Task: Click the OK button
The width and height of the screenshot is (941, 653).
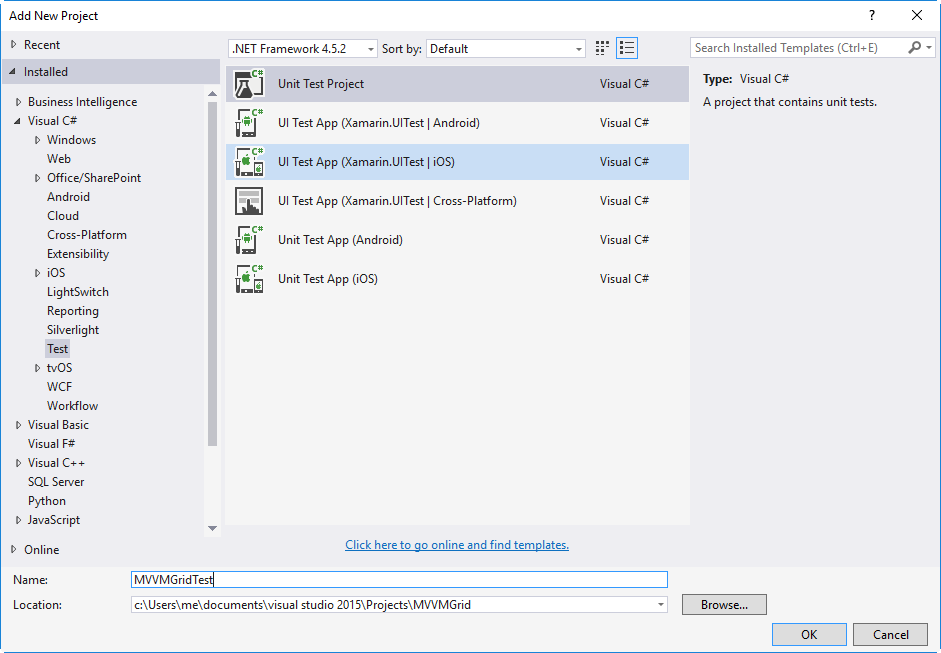Action: (809, 634)
